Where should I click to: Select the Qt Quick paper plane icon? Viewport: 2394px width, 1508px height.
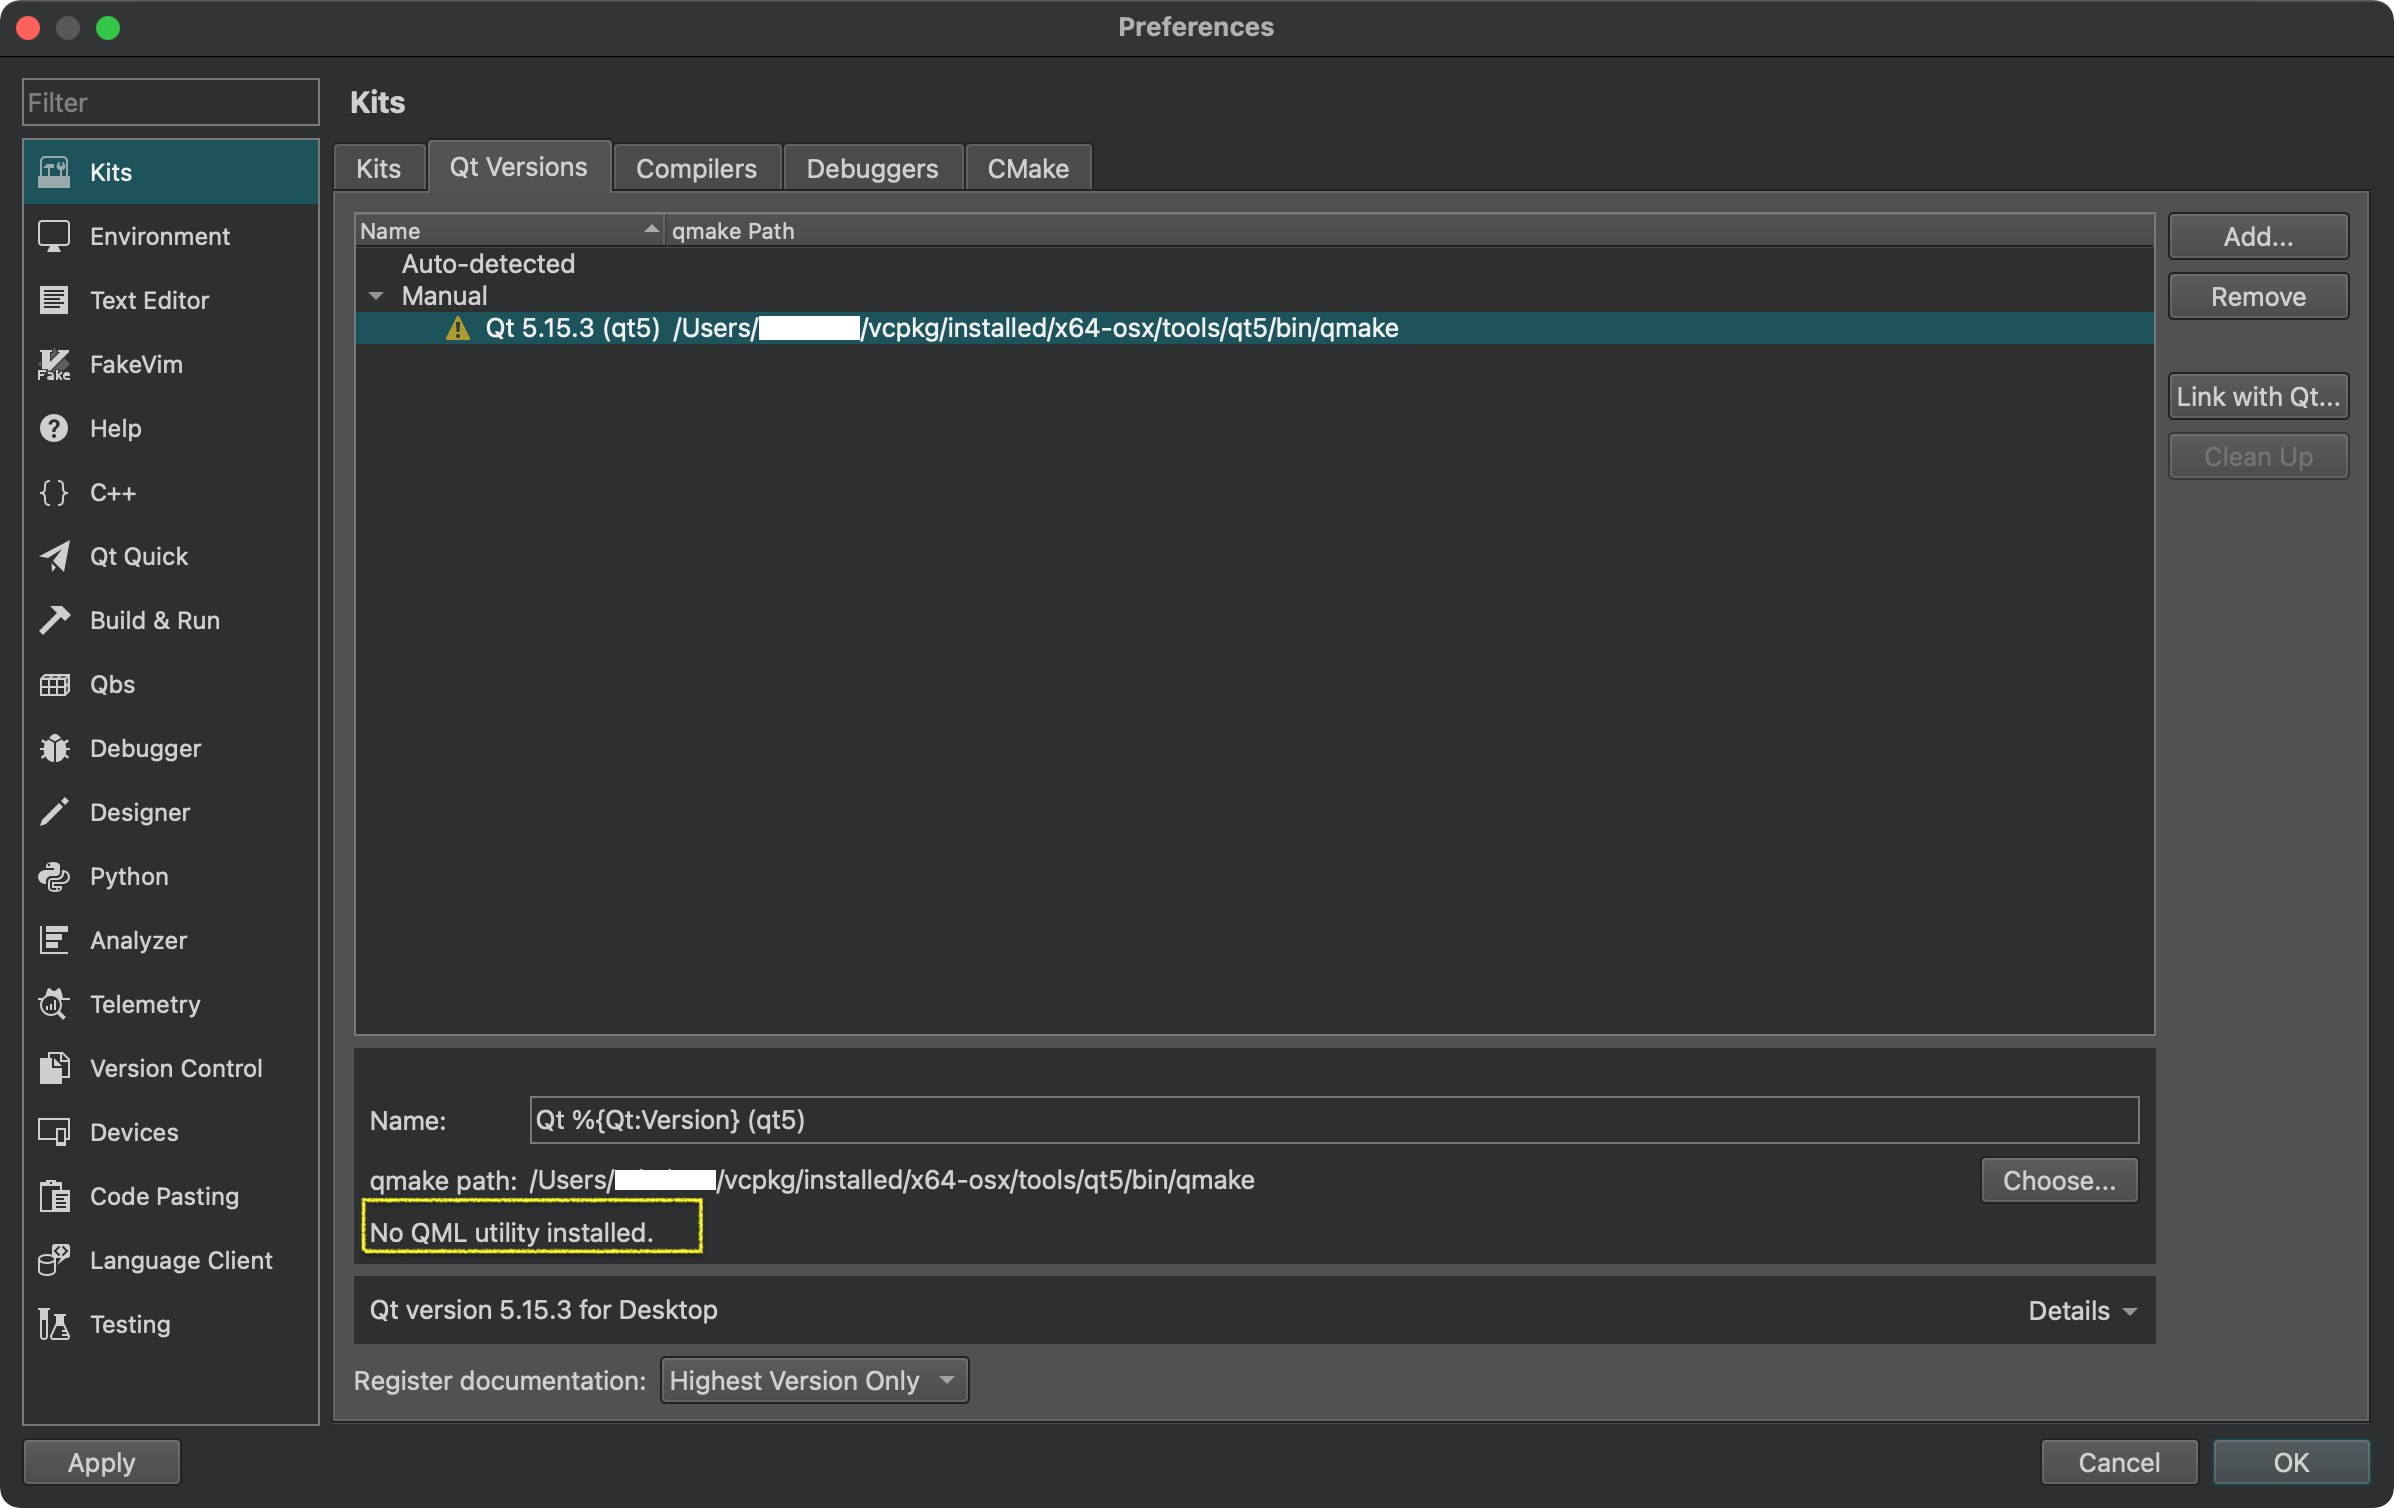coord(54,557)
